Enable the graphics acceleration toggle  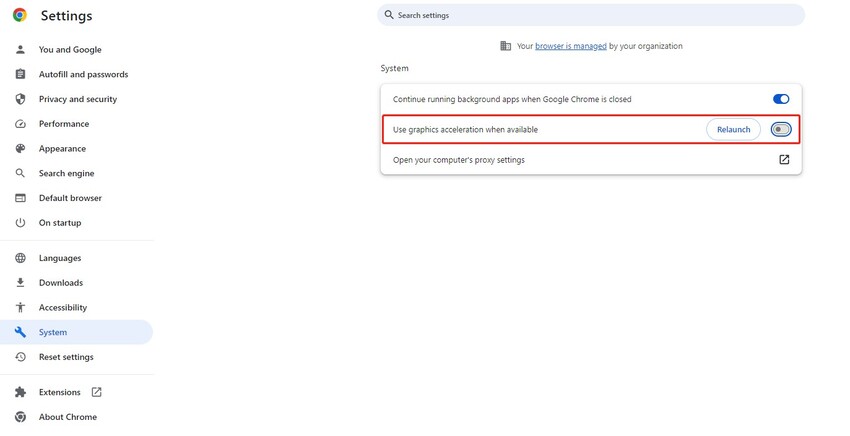tap(781, 130)
